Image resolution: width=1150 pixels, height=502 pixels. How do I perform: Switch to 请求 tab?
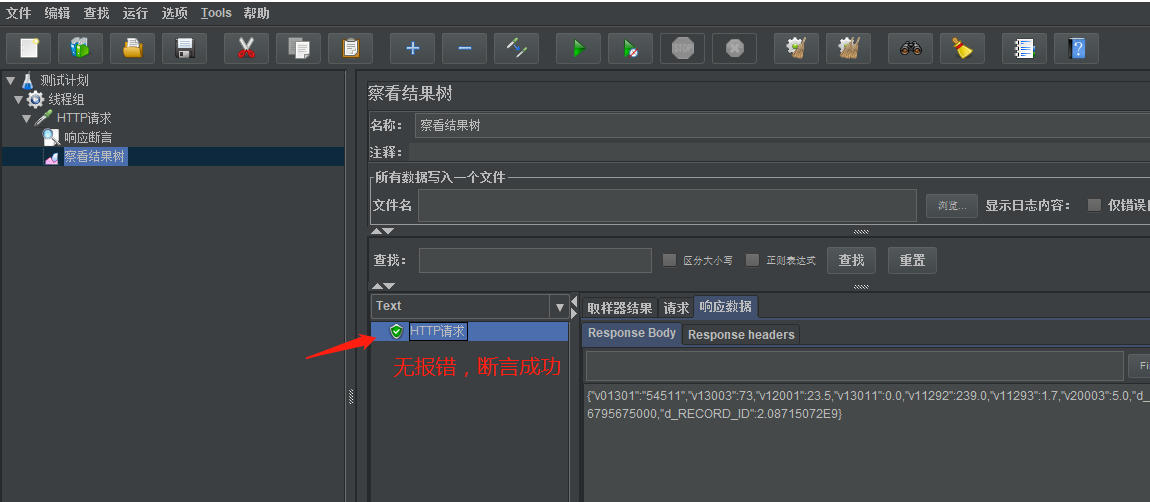[675, 308]
